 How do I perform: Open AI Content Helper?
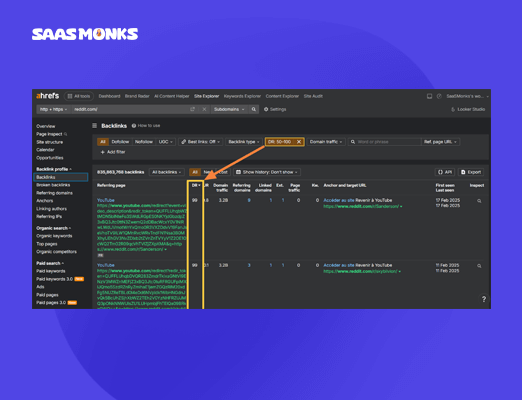172,96
